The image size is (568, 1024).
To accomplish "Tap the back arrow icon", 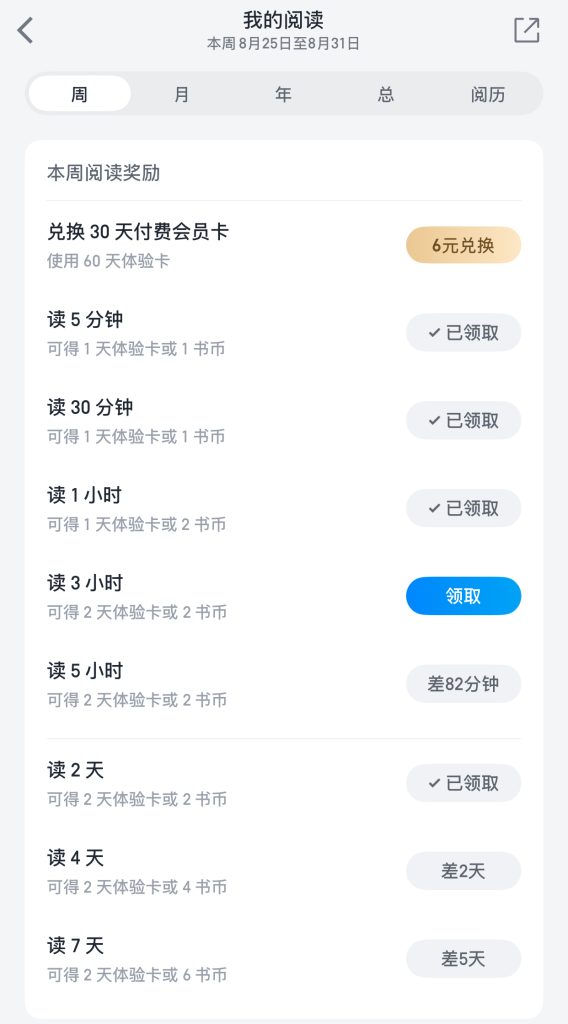I will coord(25,31).
